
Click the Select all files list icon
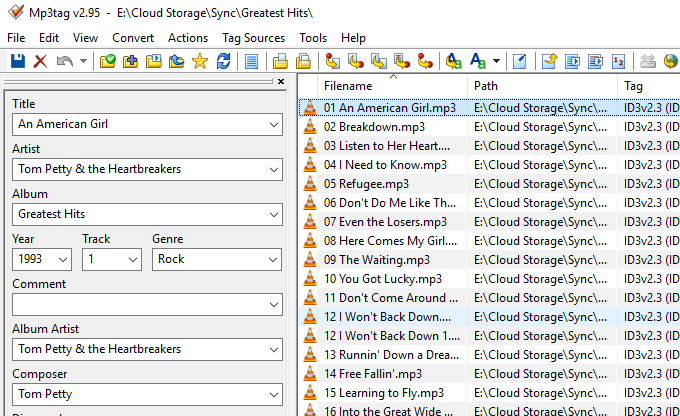[x=252, y=61]
